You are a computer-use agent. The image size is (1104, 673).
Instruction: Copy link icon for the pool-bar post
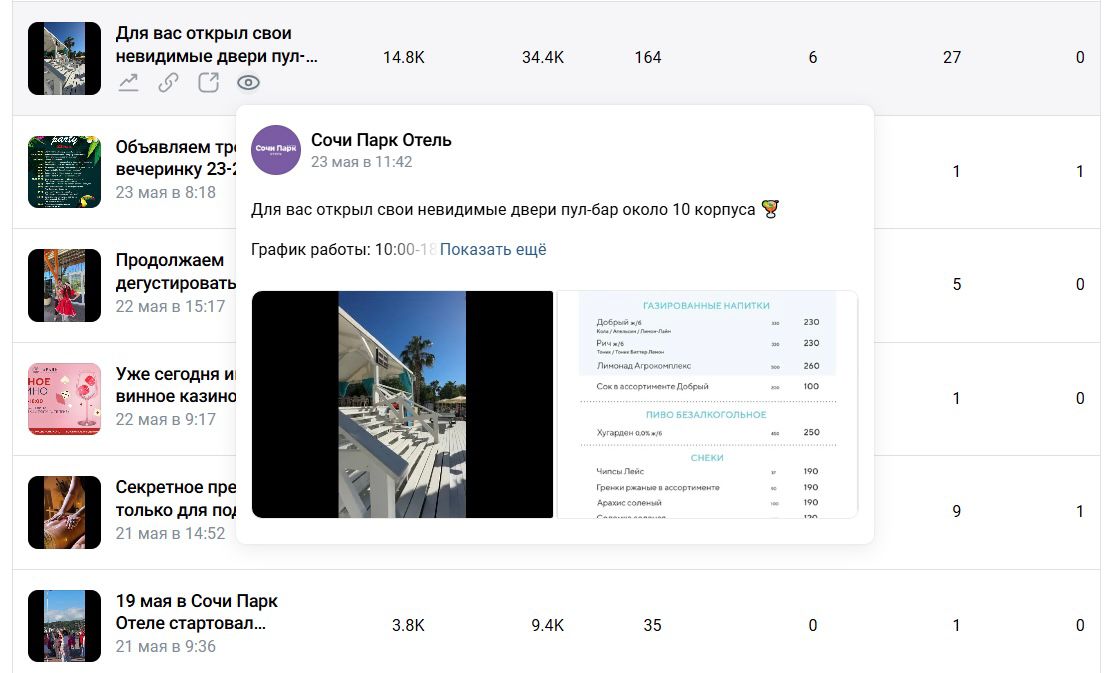[168, 83]
